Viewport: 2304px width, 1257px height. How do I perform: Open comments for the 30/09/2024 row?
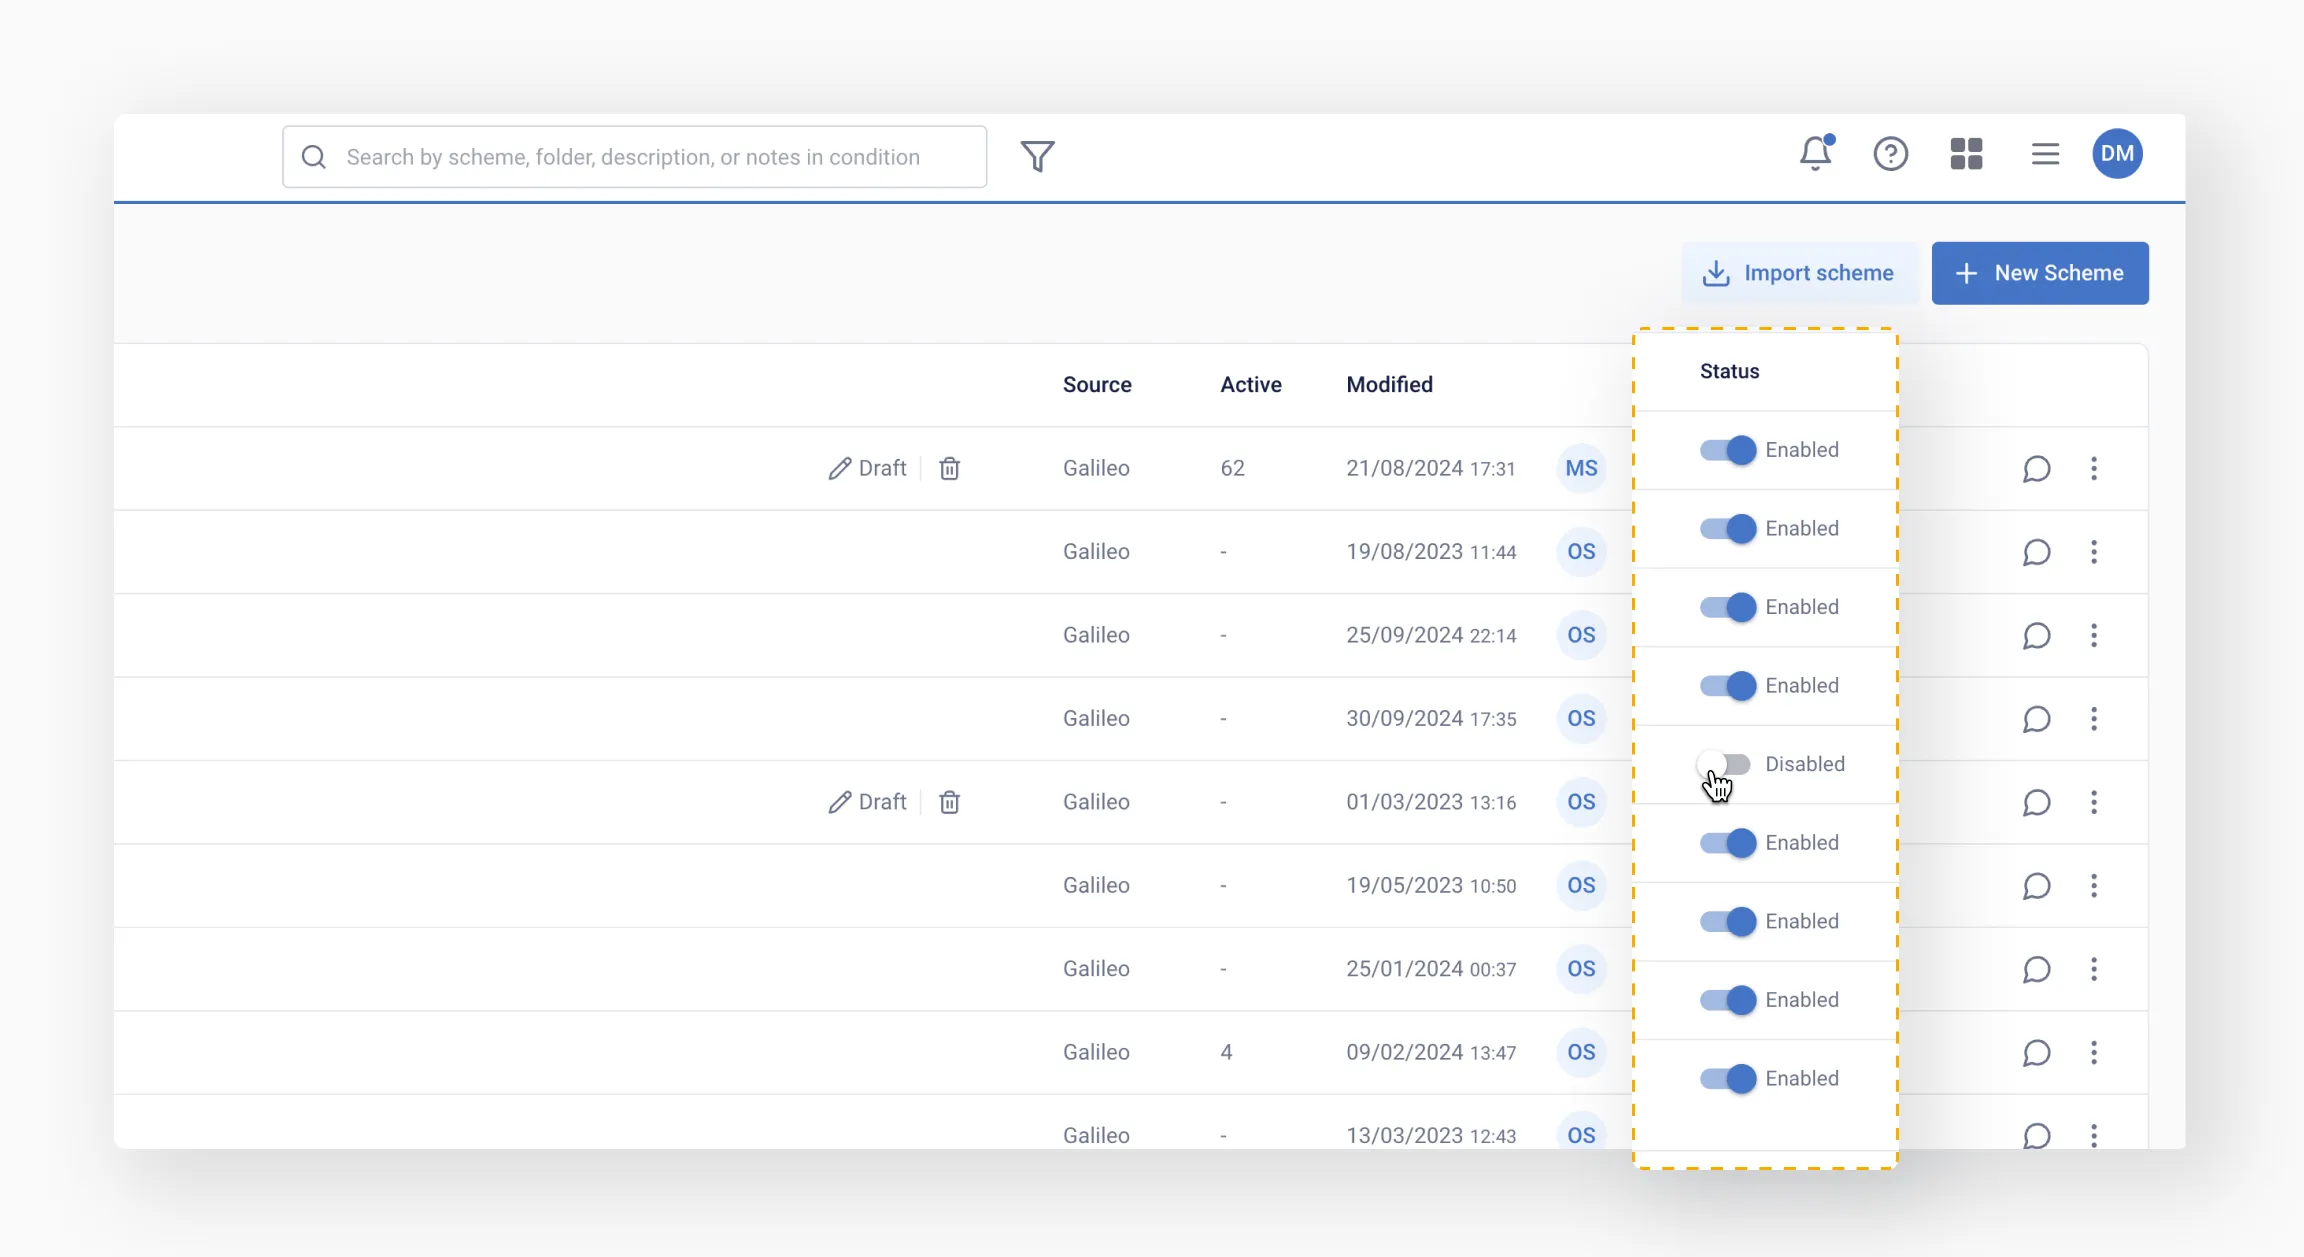point(2036,719)
